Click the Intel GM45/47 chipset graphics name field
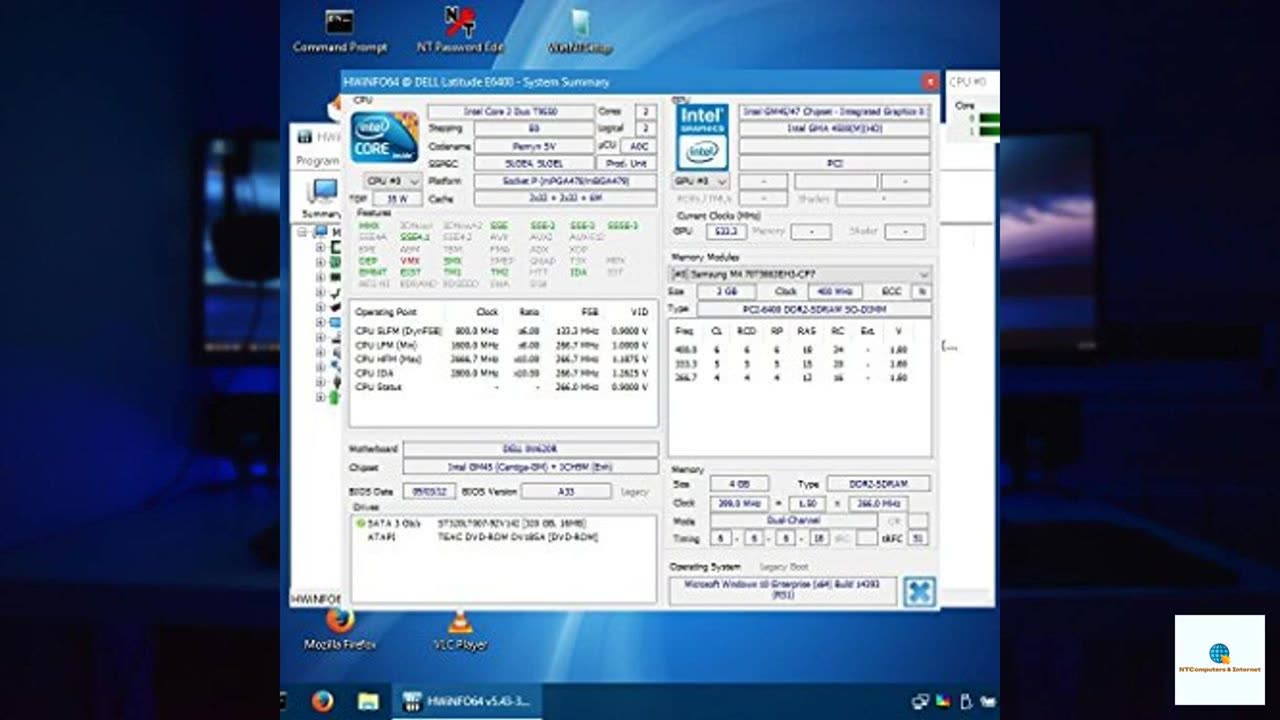The height and width of the screenshot is (720, 1280). point(835,112)
